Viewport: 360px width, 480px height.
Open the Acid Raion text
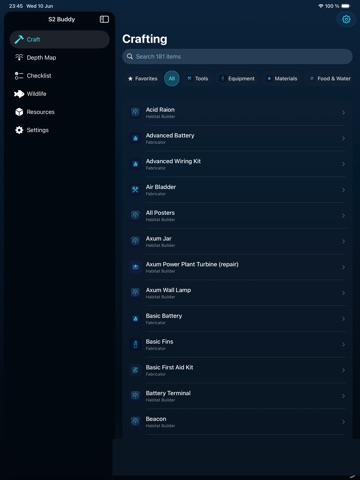tap(160, 110)
